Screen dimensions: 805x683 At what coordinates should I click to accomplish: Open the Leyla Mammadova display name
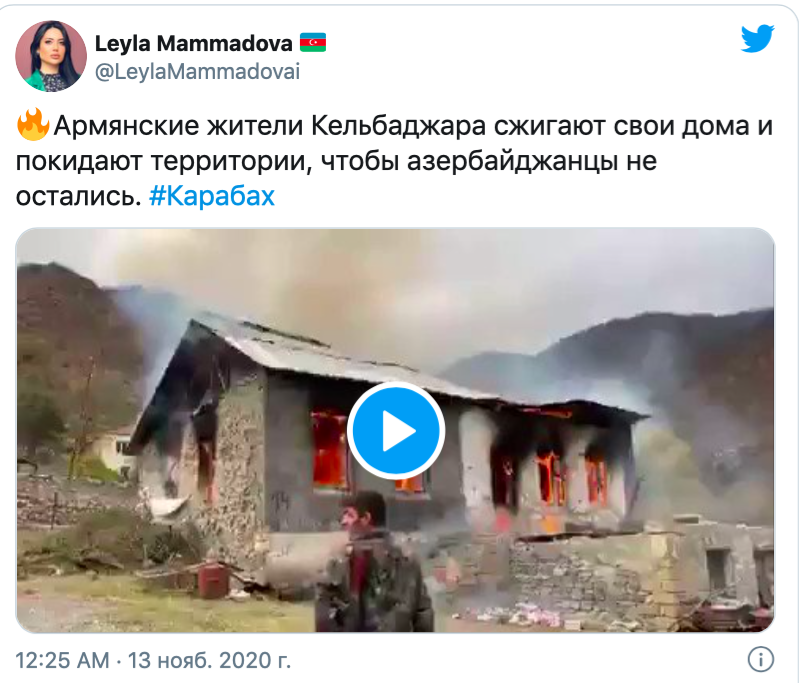(x=194, y=43)
